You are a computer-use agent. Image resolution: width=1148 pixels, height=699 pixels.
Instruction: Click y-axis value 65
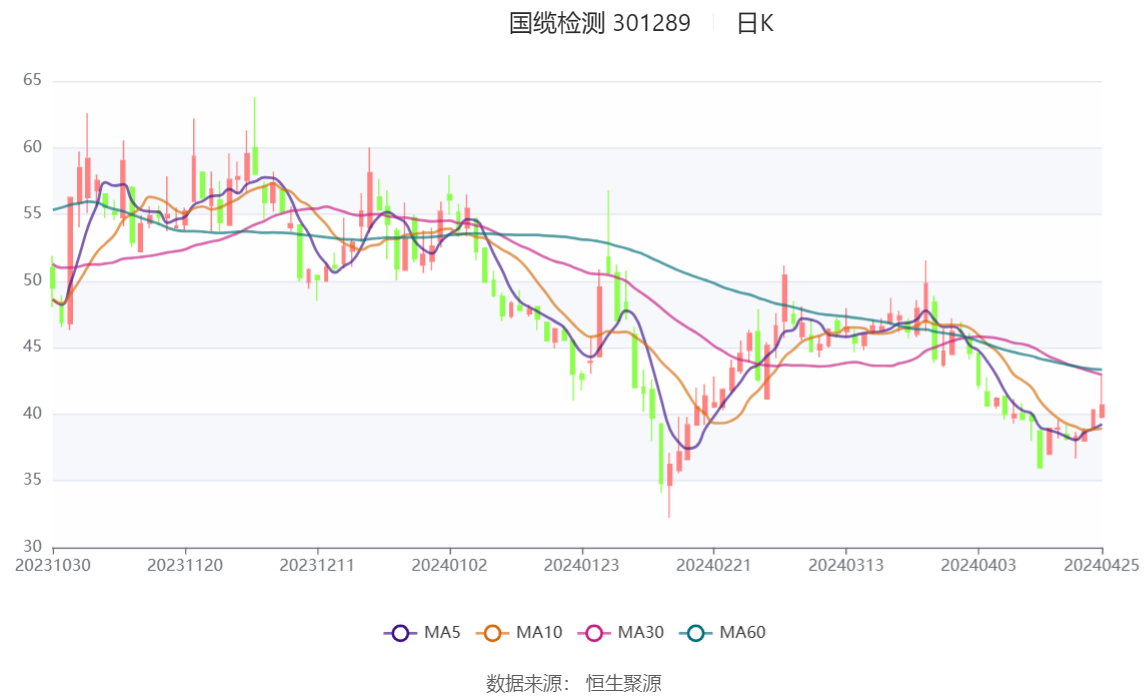click(32, 80)
